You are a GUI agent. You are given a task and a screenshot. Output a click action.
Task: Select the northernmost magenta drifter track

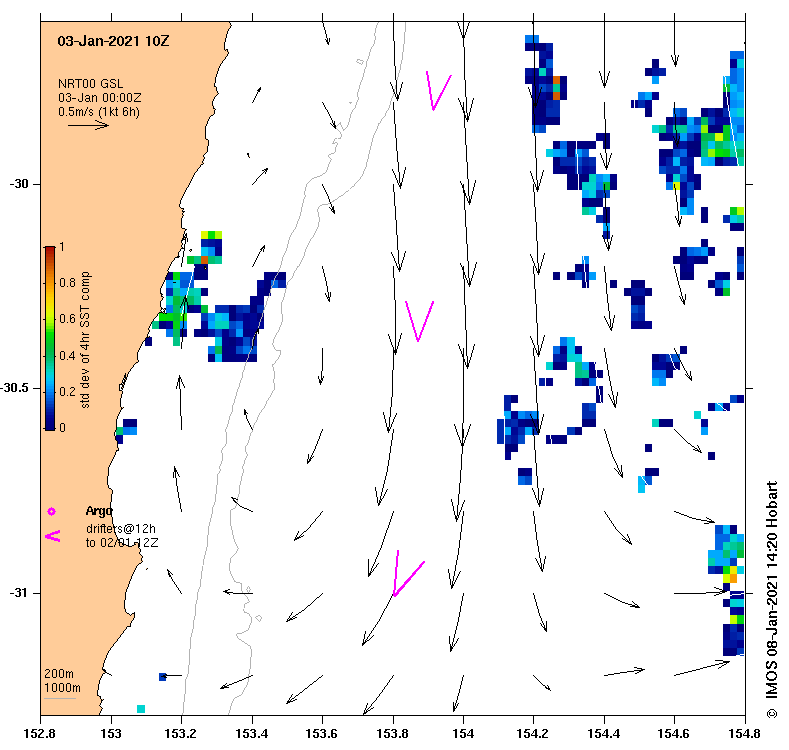pyautogui.click(x=438, y=91)
